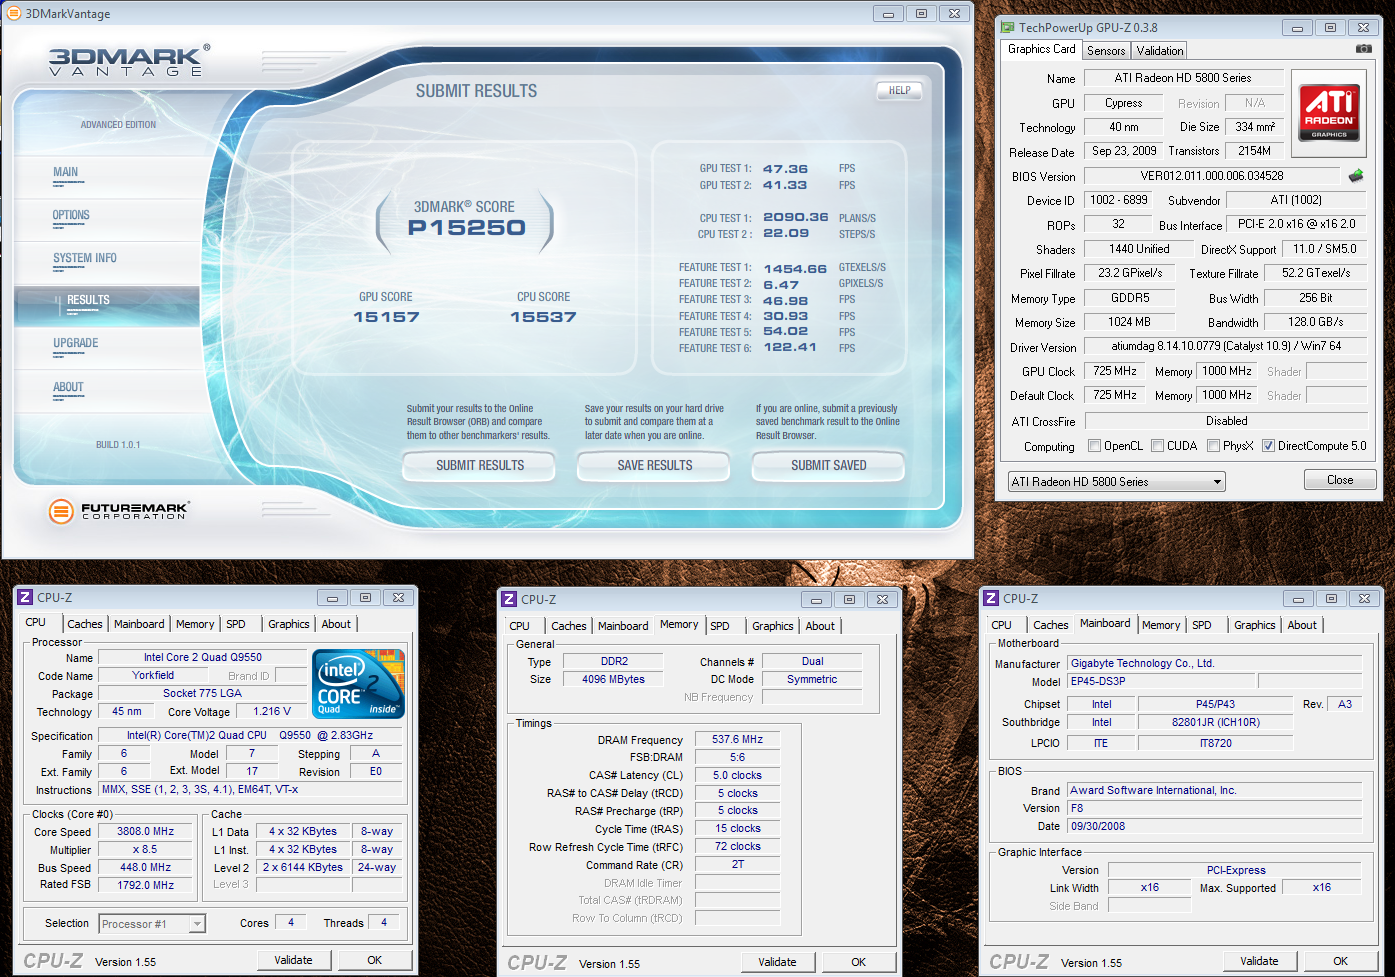Click Validate in CPU-Z Memory window
The image size is (1395, 977).
tap(777, 962)
